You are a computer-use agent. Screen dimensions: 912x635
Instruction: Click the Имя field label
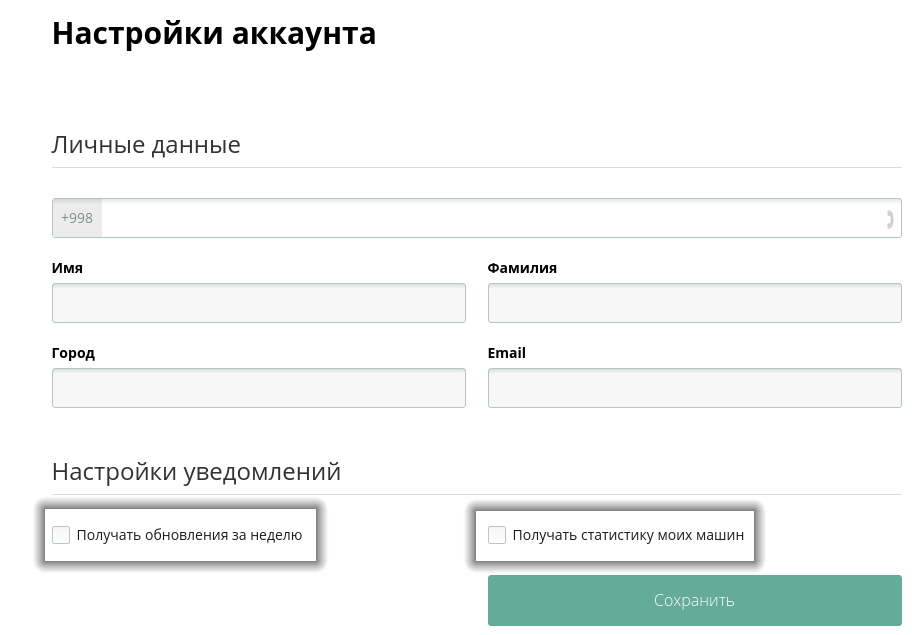pyautogui.click(x=67, y=268)
